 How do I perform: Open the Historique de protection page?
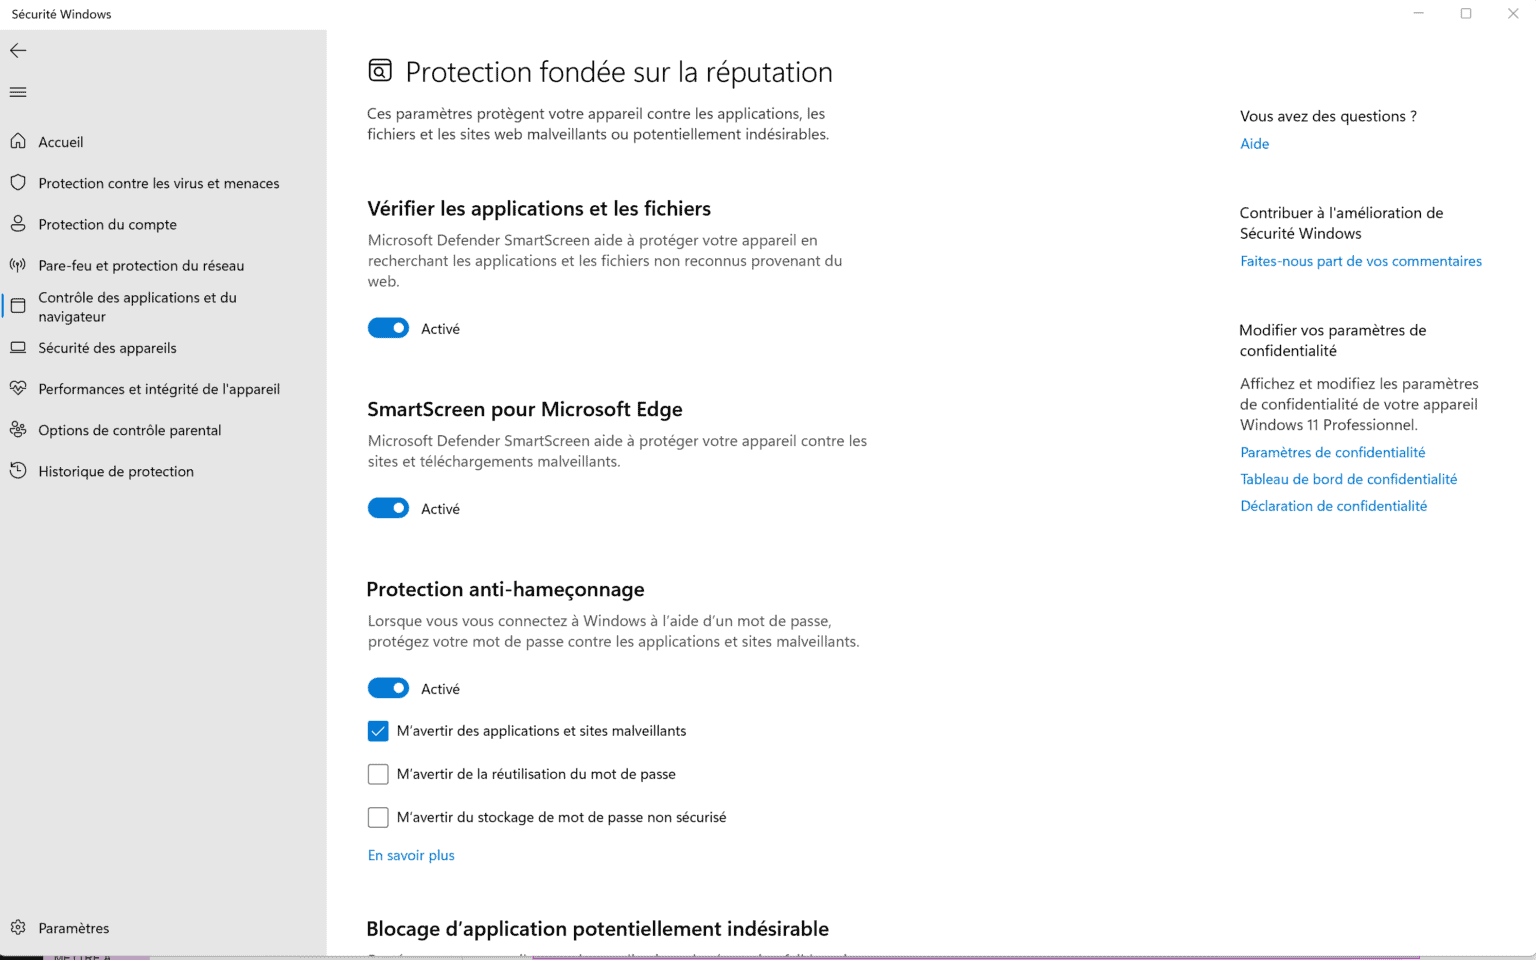pos(116,471)
